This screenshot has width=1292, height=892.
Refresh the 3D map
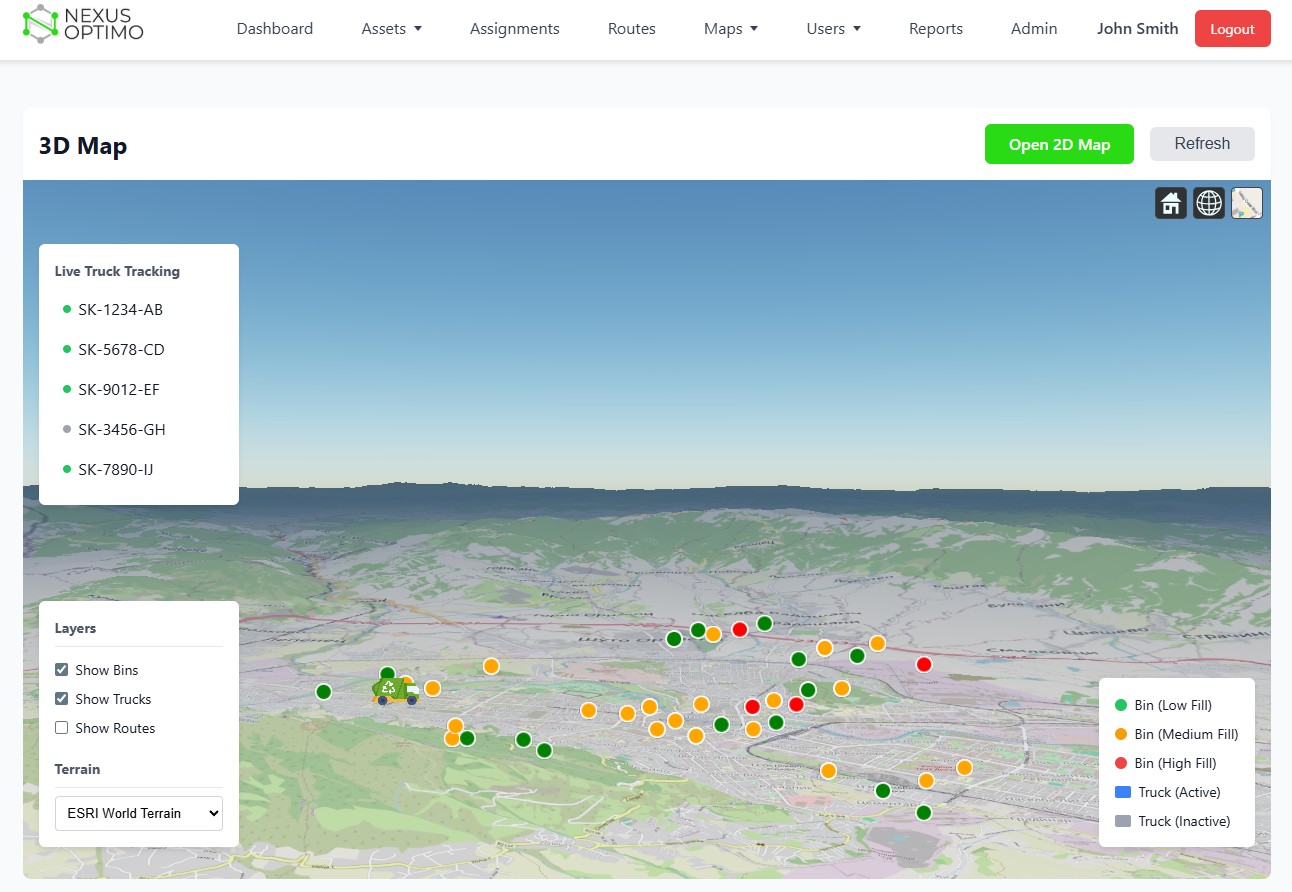point(1202,144)
